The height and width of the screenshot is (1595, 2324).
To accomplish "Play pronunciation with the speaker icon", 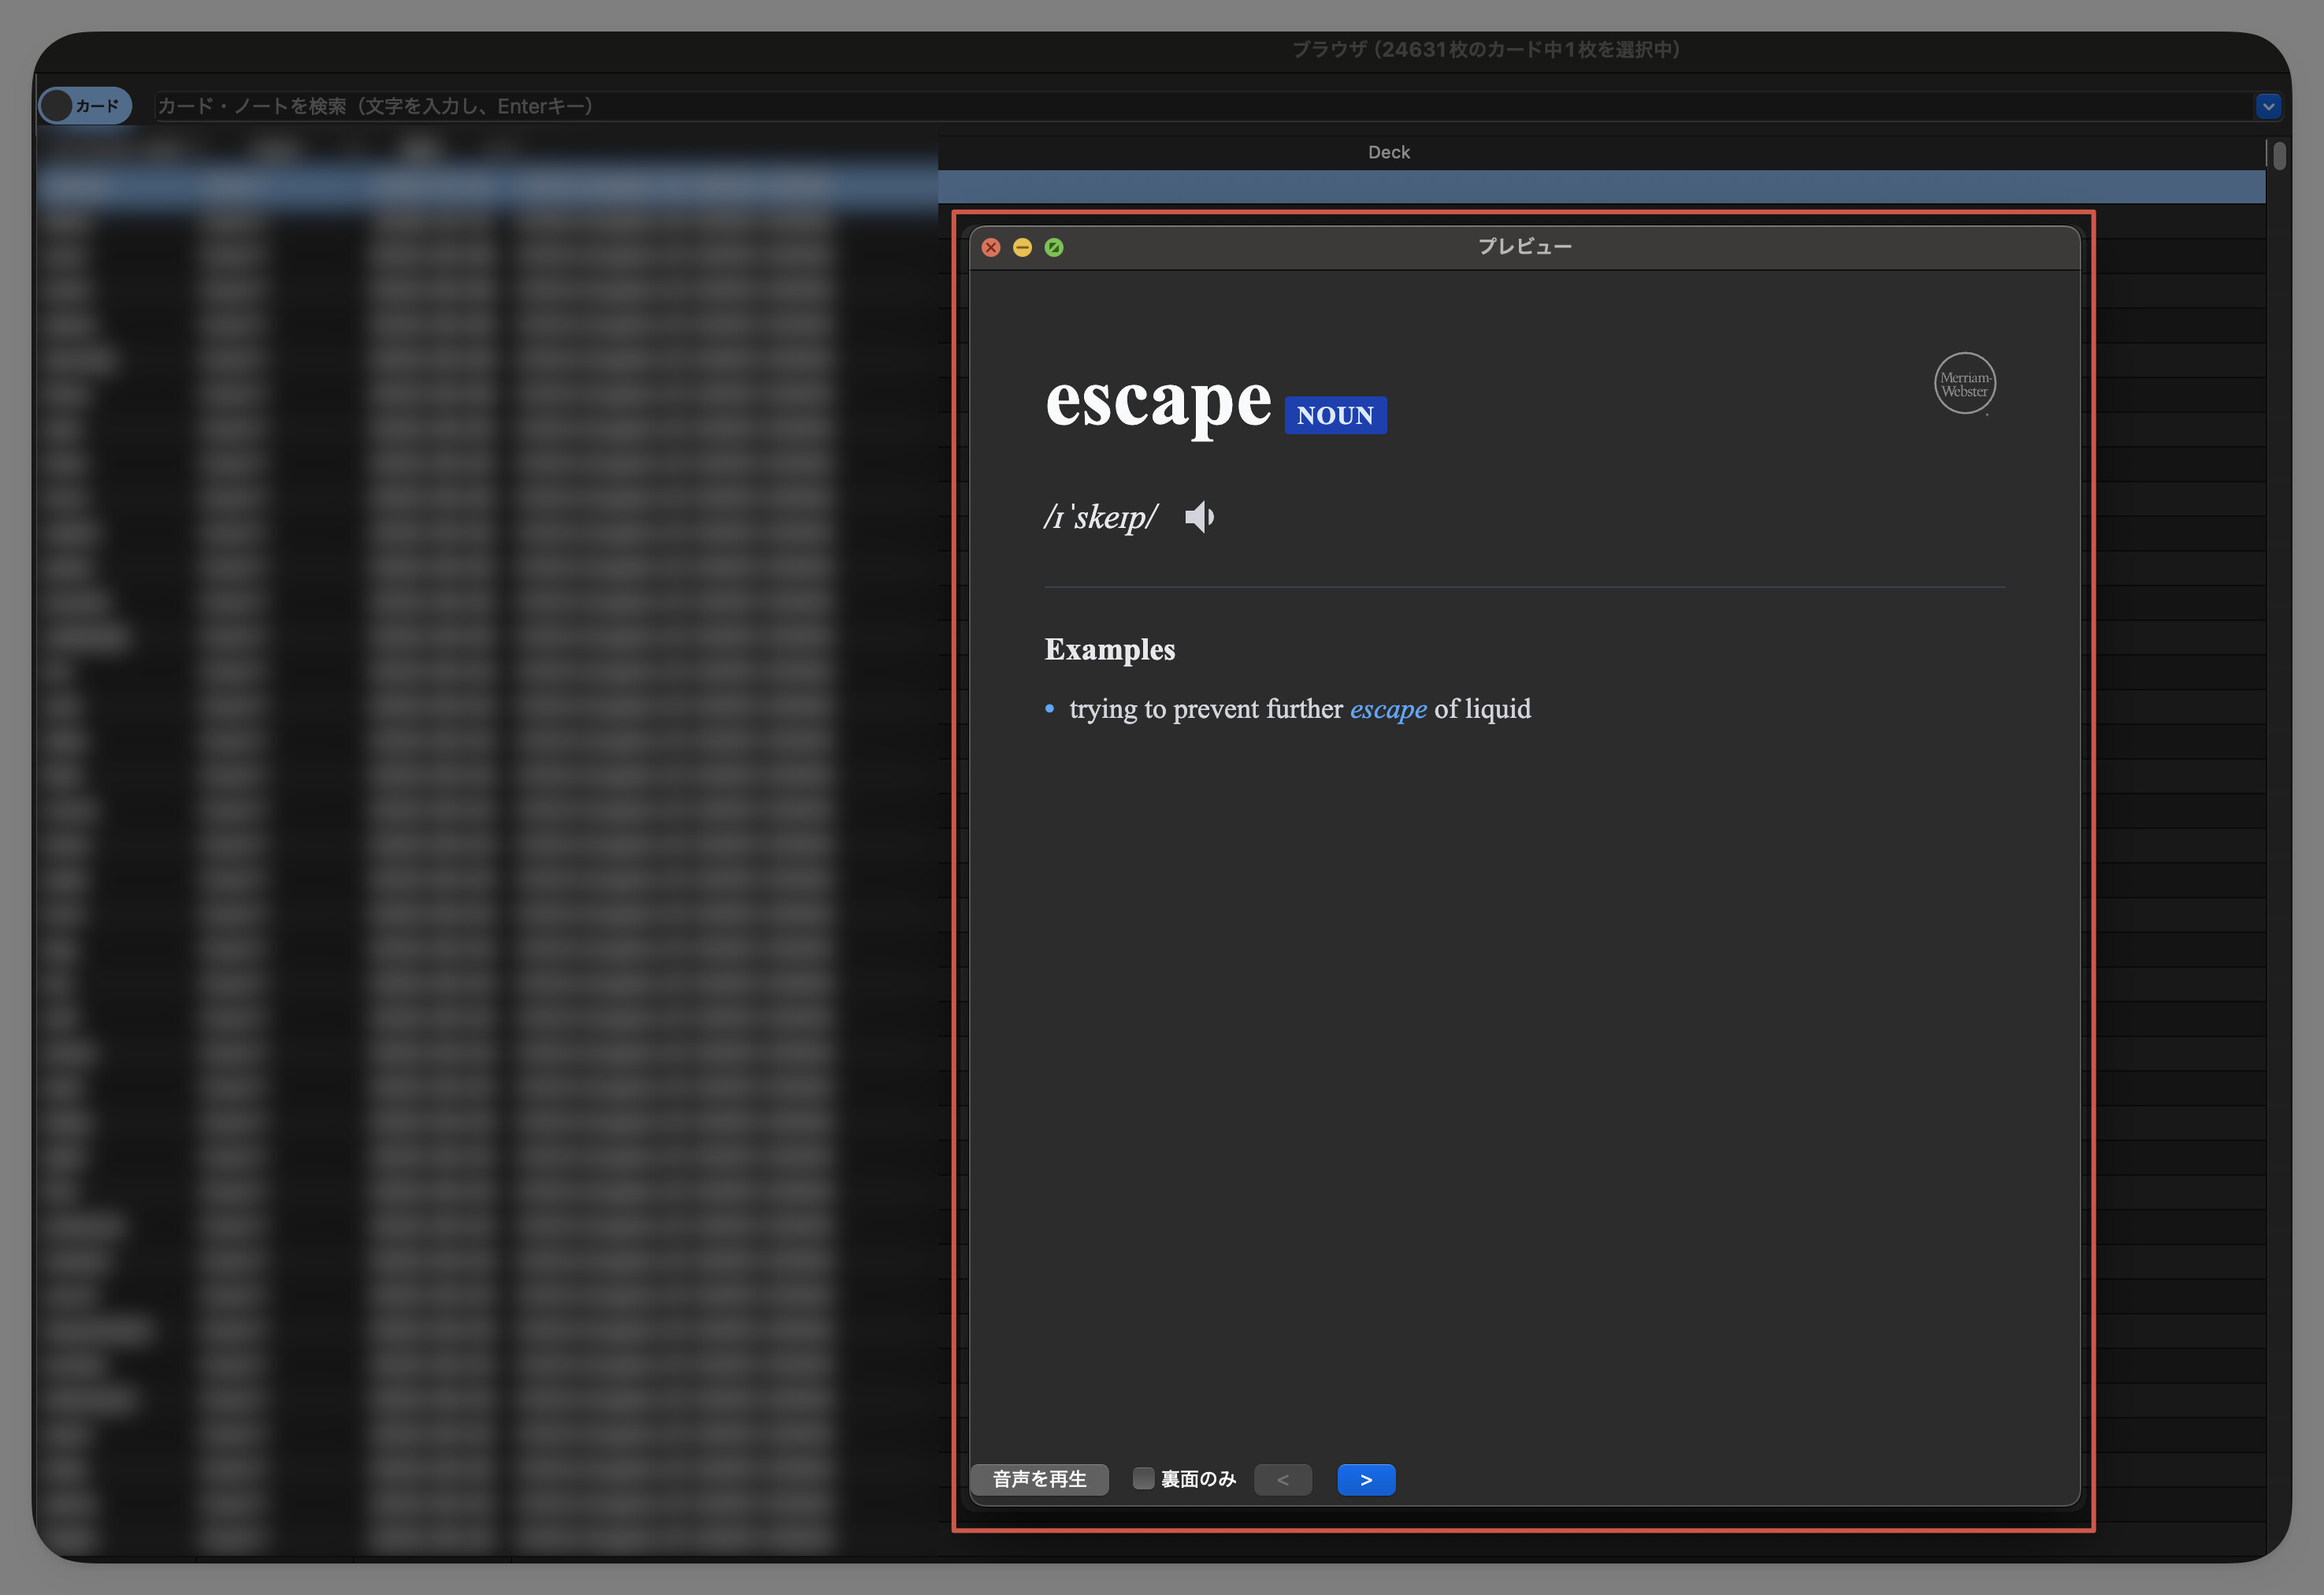I will pyautogui.click(x=1199, y=517).
